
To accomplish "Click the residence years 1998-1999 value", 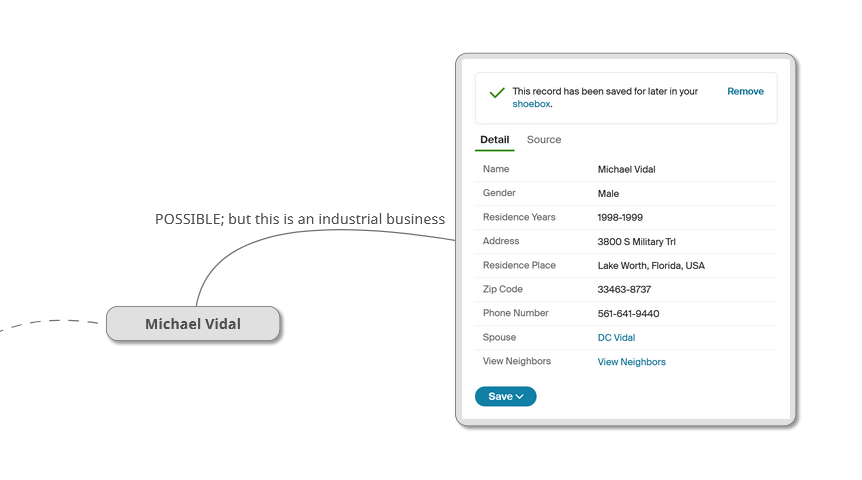I will tap(620, 218).
